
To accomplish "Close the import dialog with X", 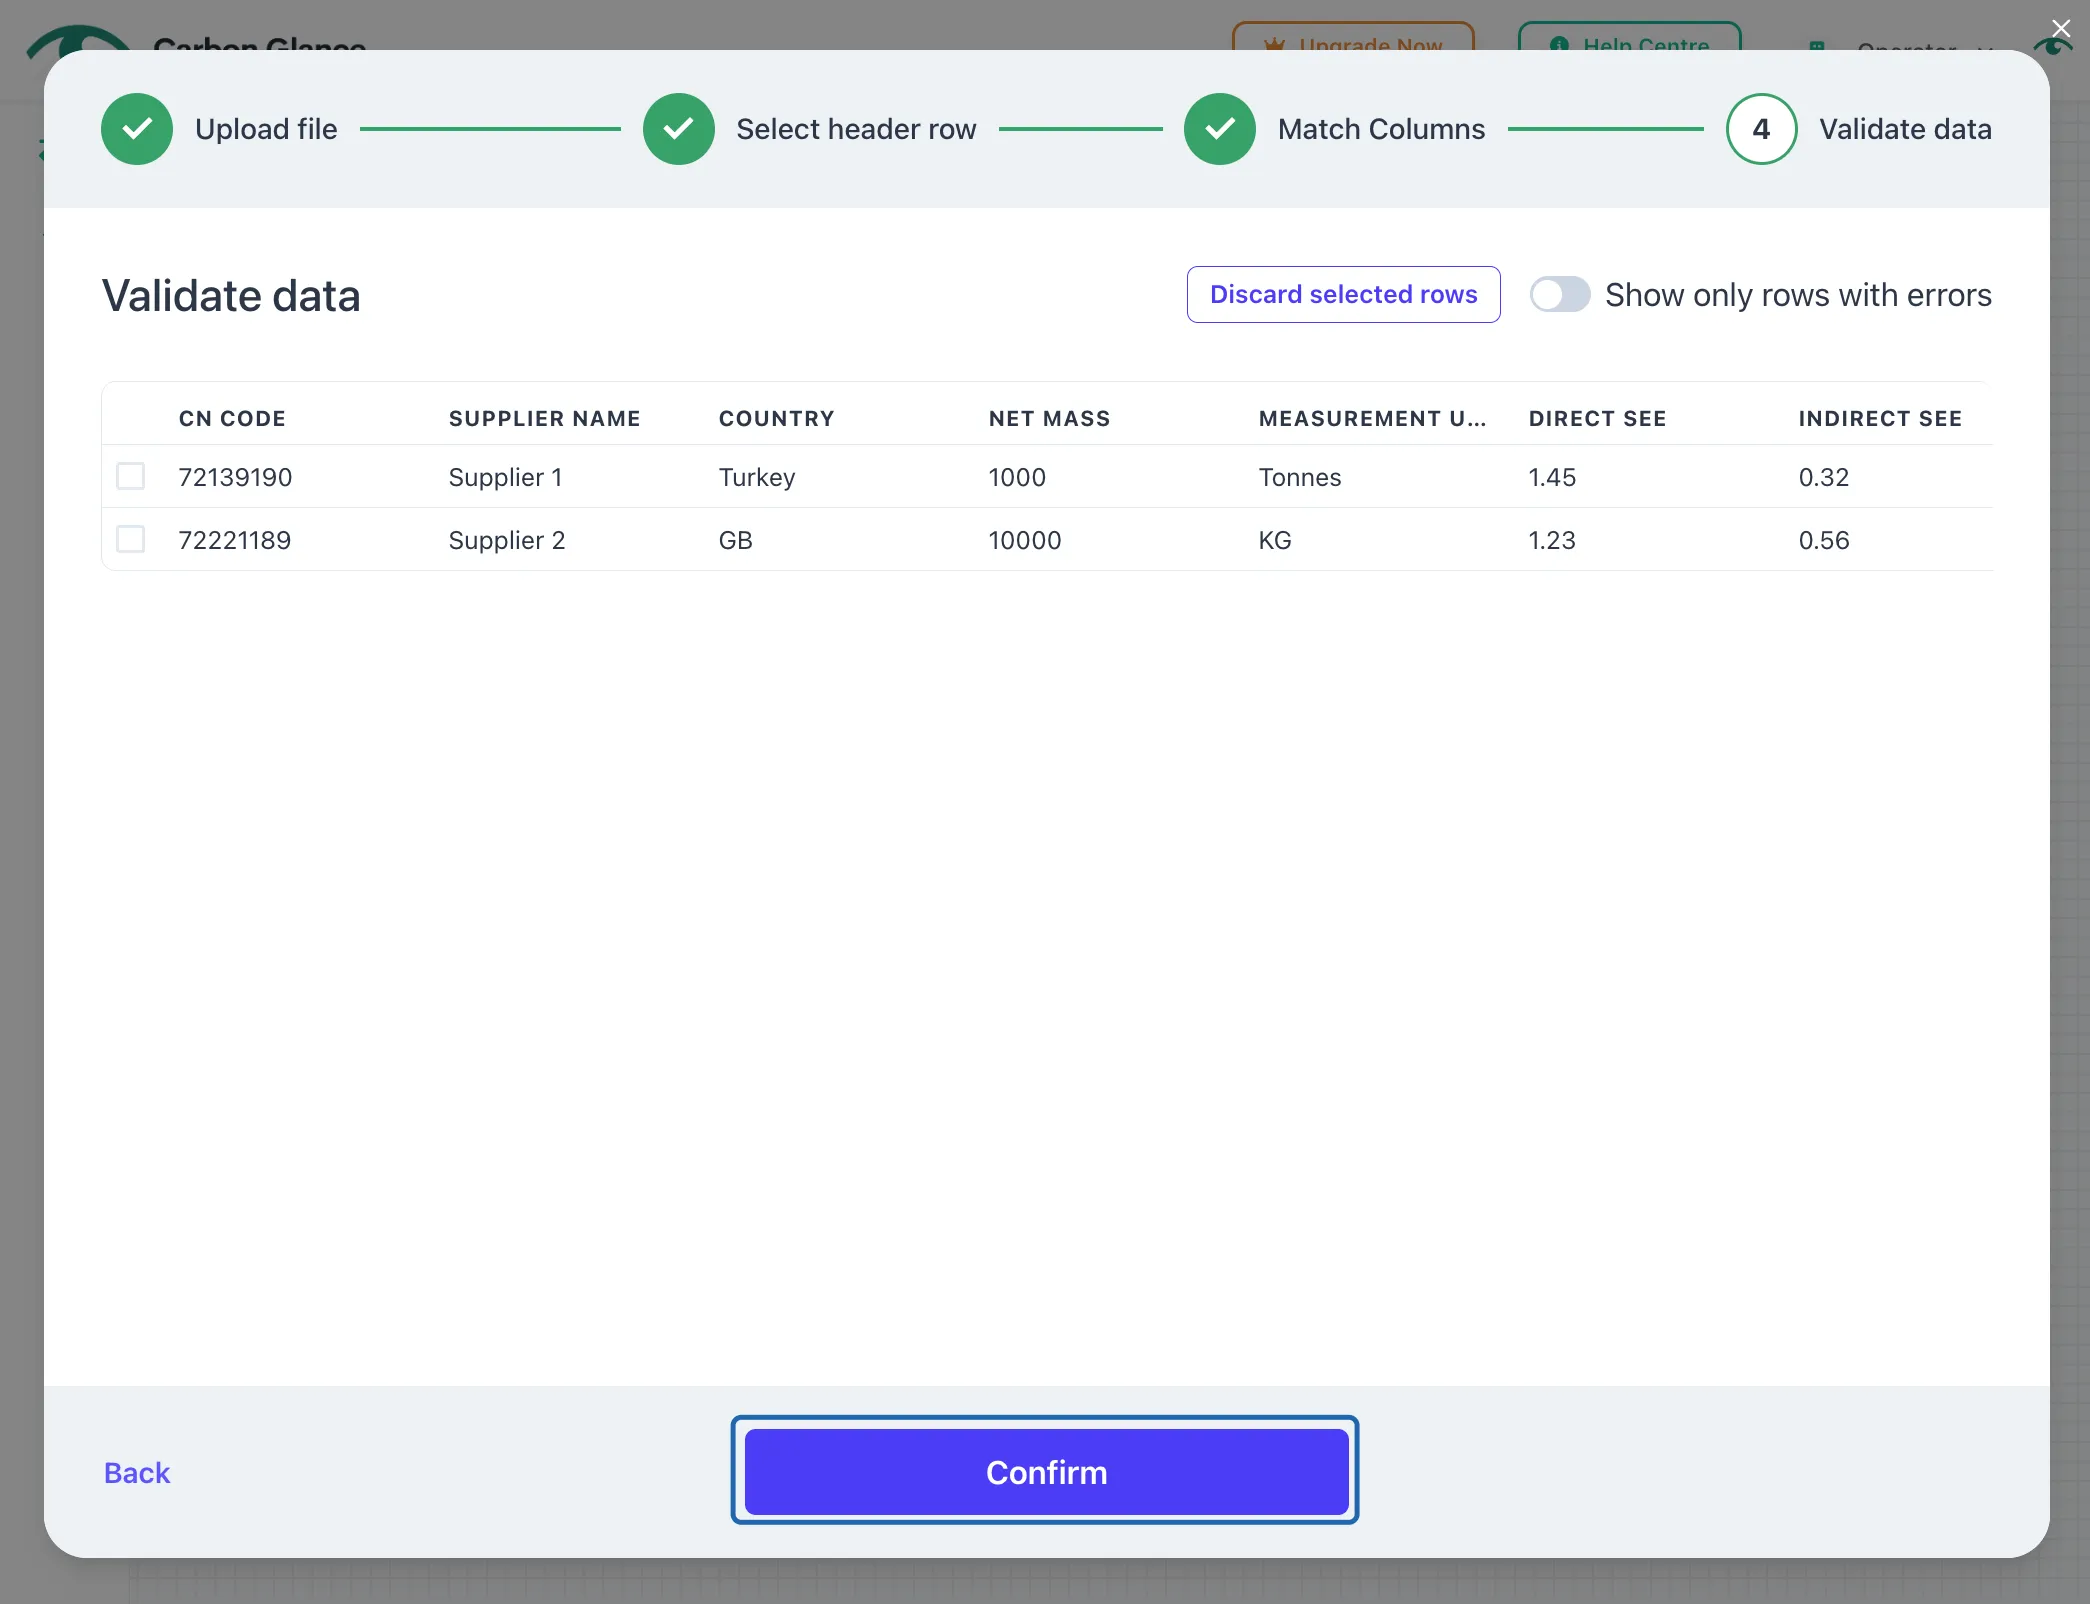I will [x=2061, y=28].
